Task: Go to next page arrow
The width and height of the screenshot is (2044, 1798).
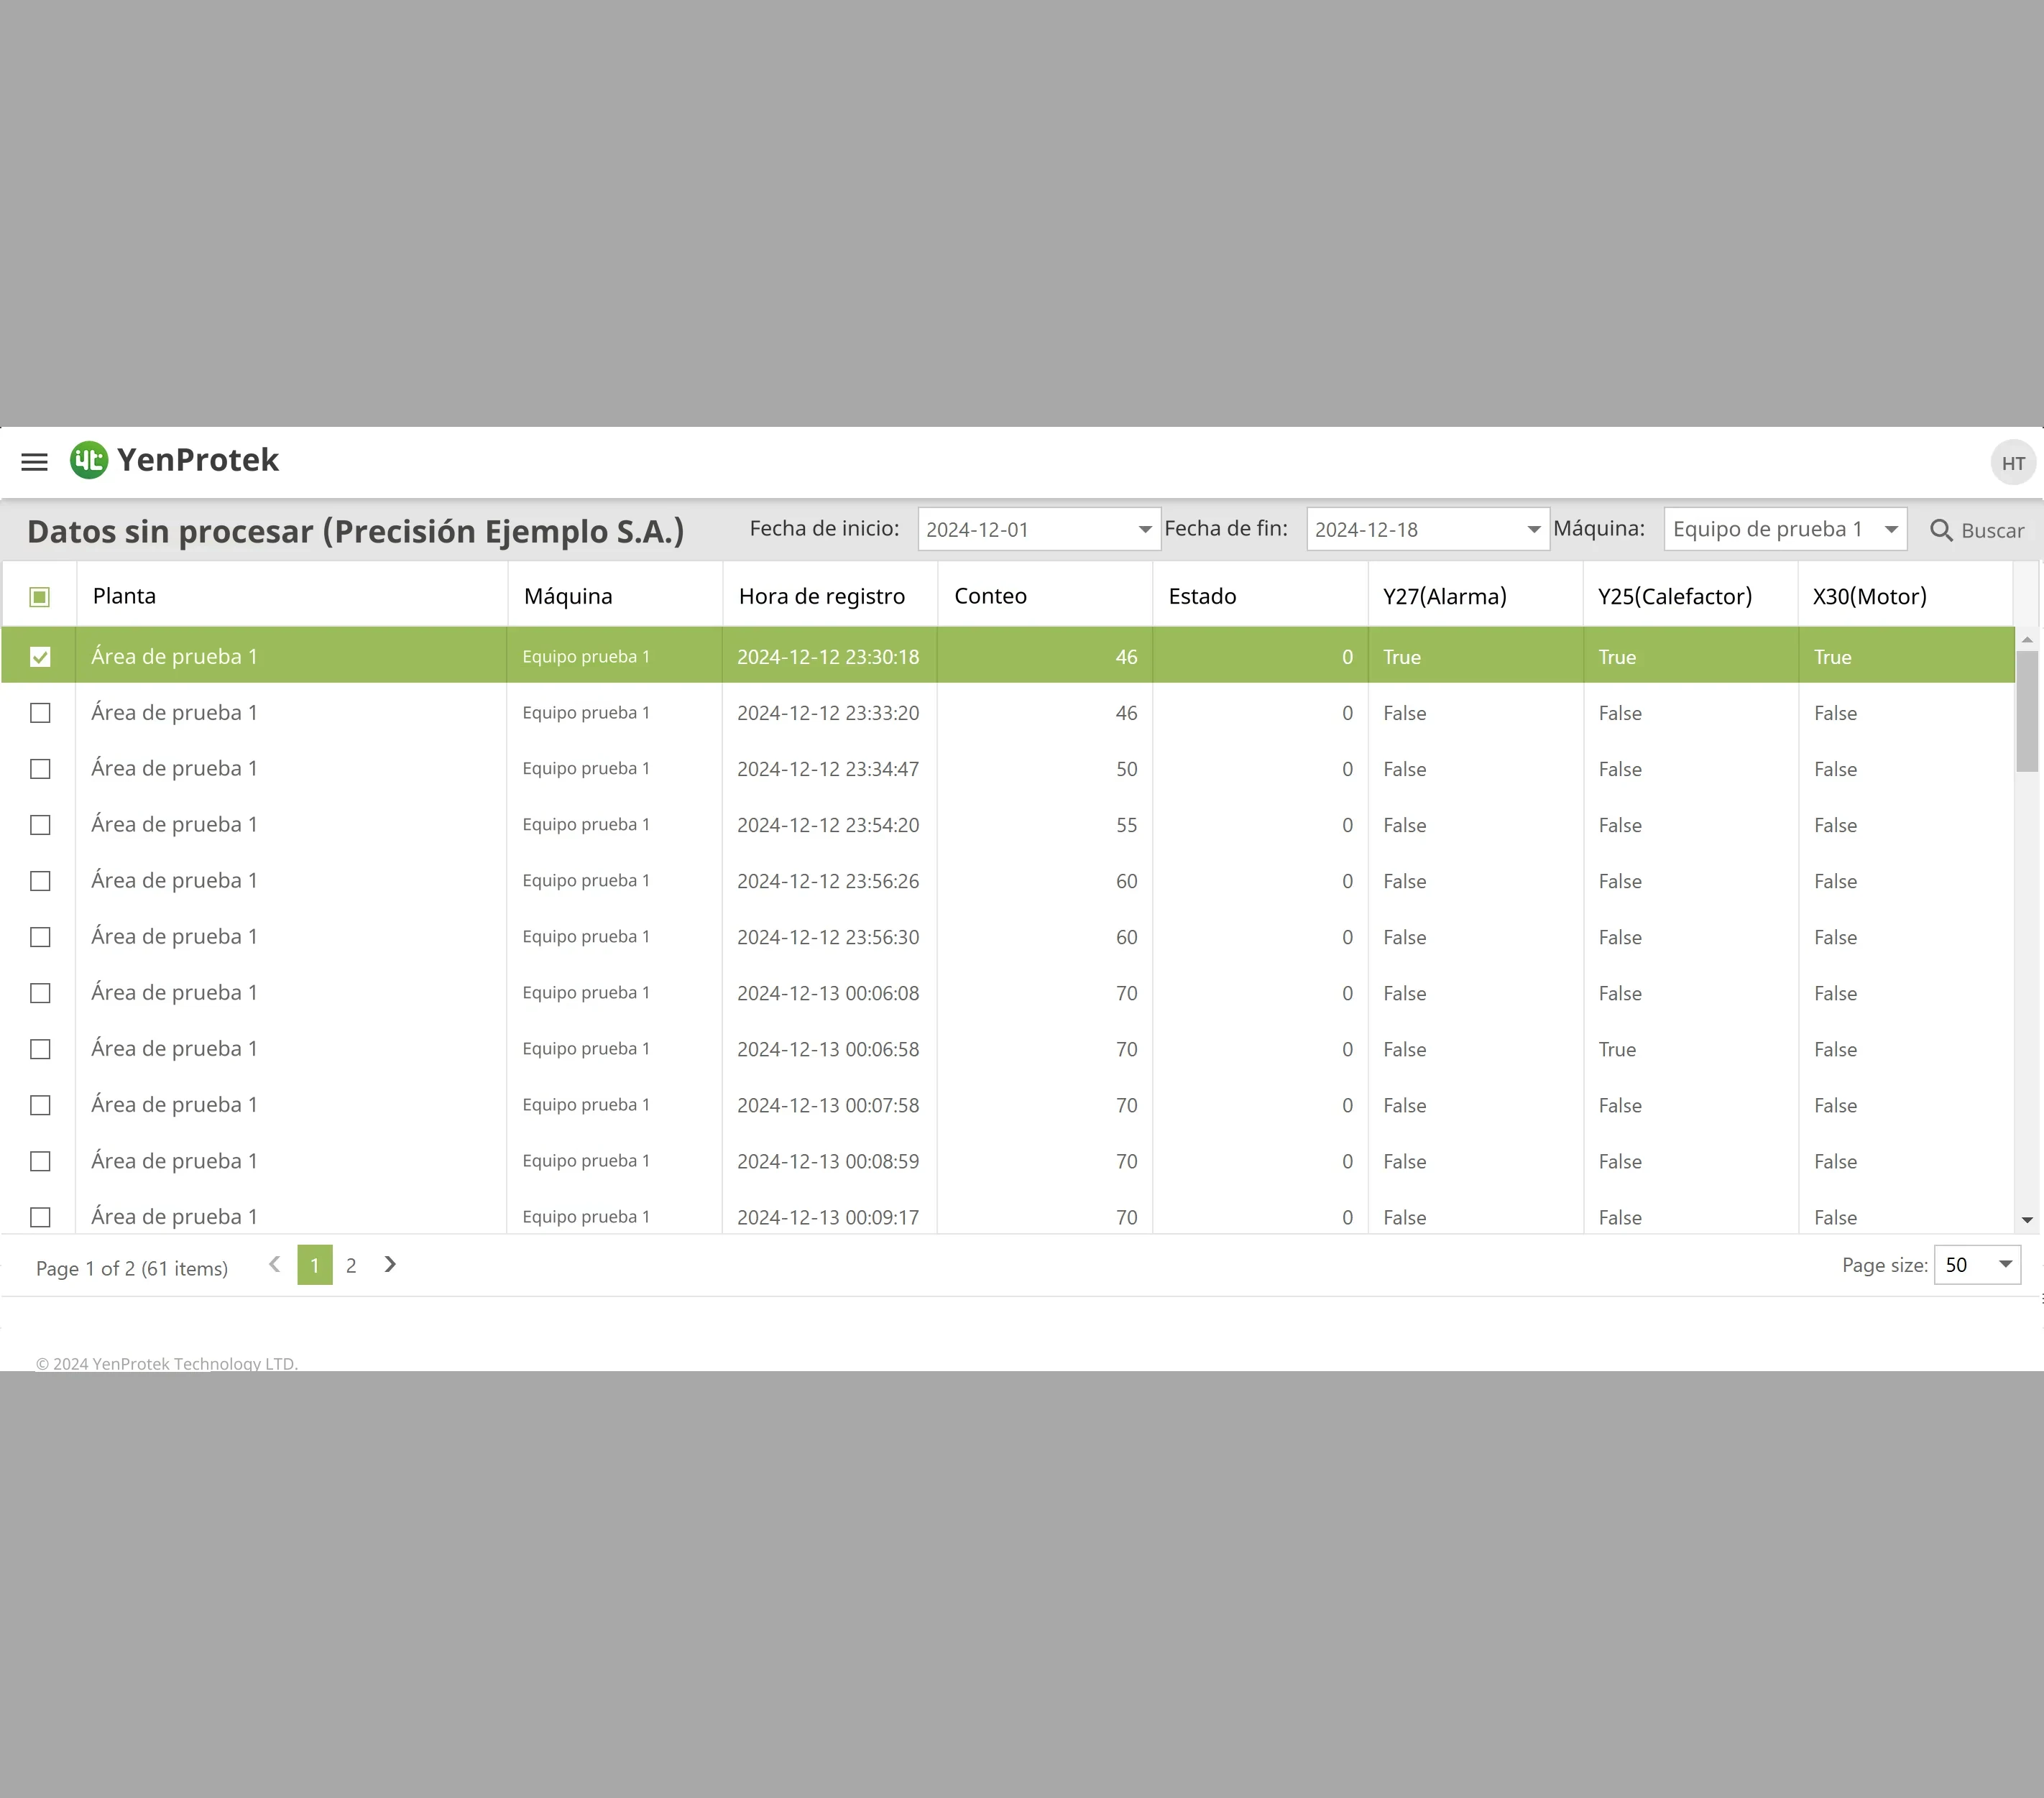Action: [390, 1265]
